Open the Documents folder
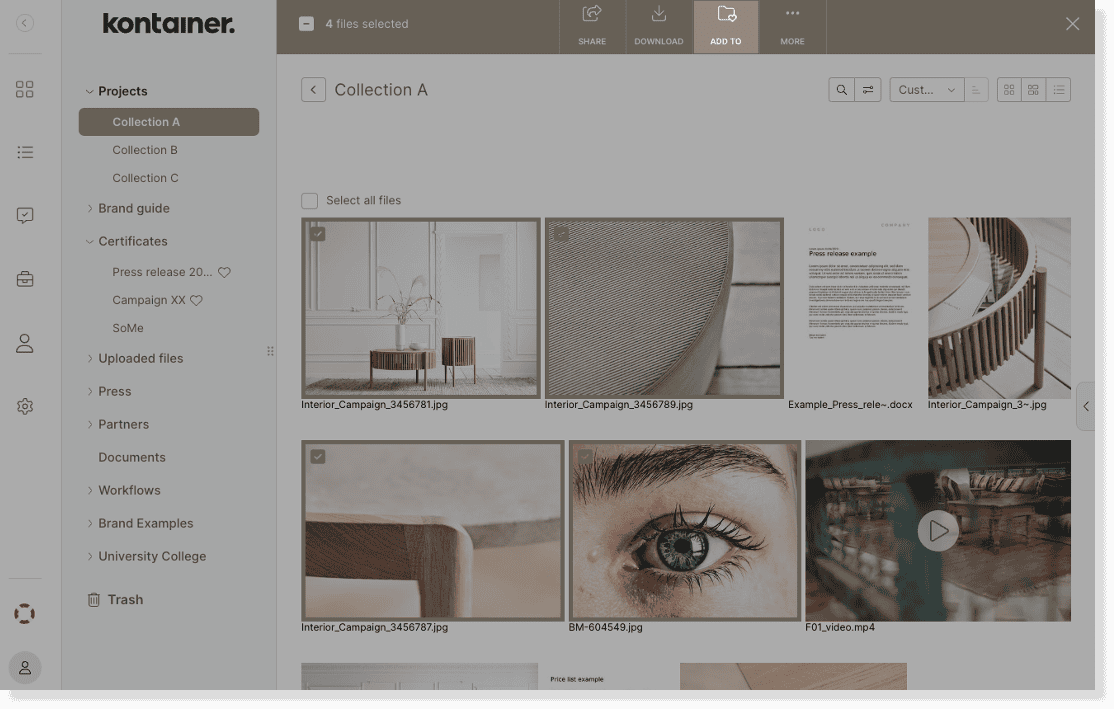 click(132, 457)
